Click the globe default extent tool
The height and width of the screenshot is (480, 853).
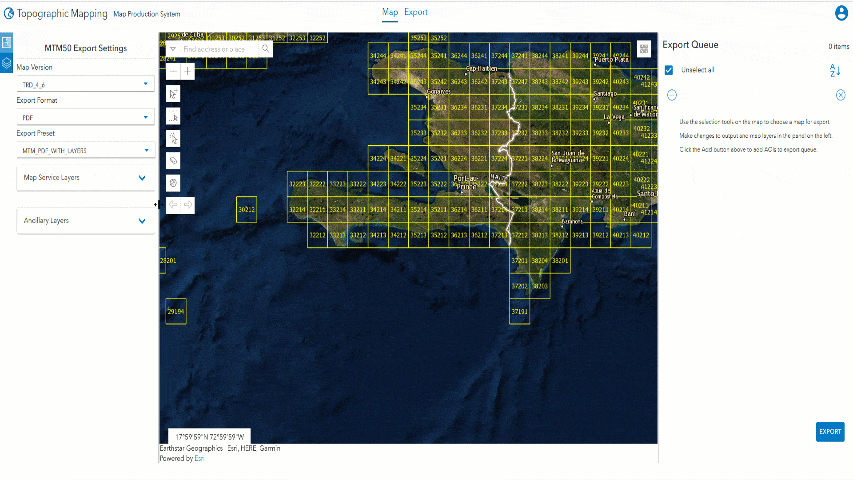174,183
